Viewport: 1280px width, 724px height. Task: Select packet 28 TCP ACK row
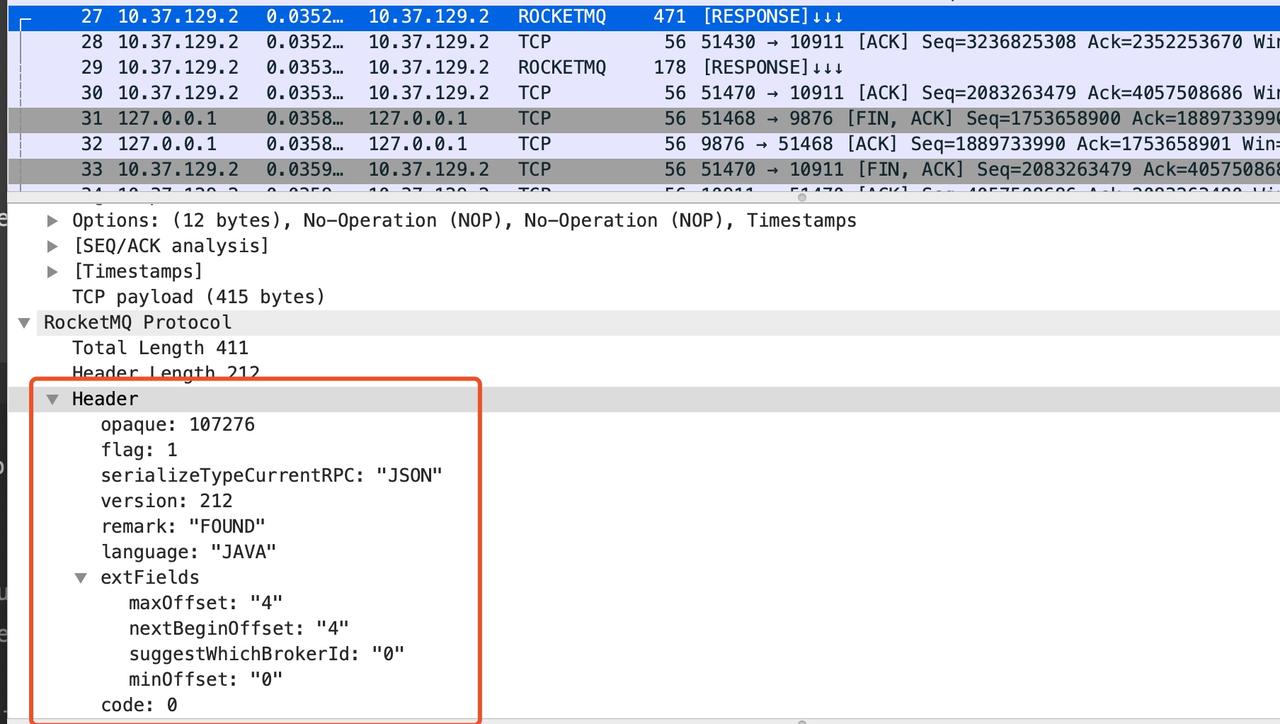pyautogui.click(x=644, y=42)
